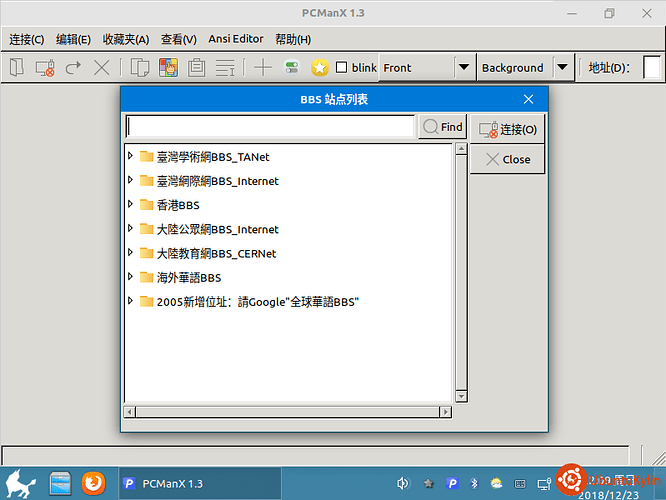
Task: Click the weather tray icon
Action: 496,483
